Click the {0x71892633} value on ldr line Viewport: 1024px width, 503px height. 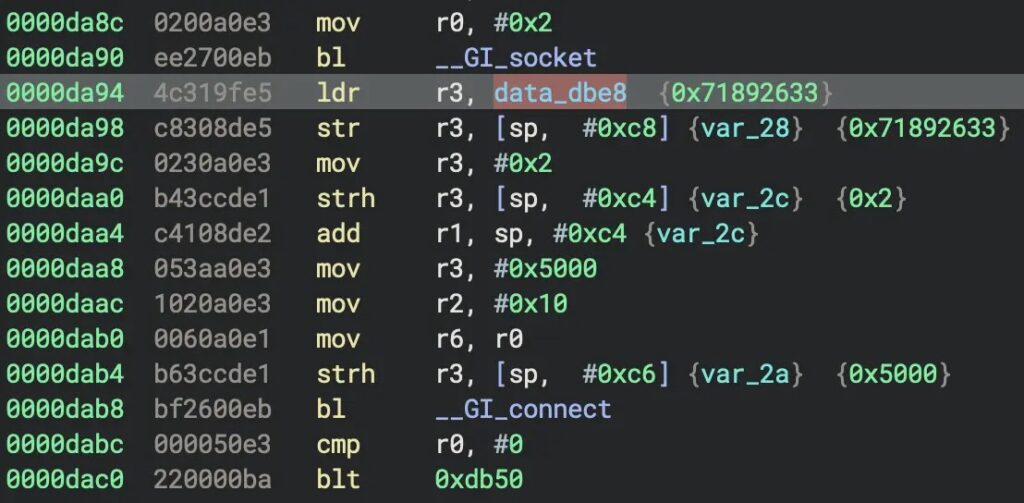746,93
